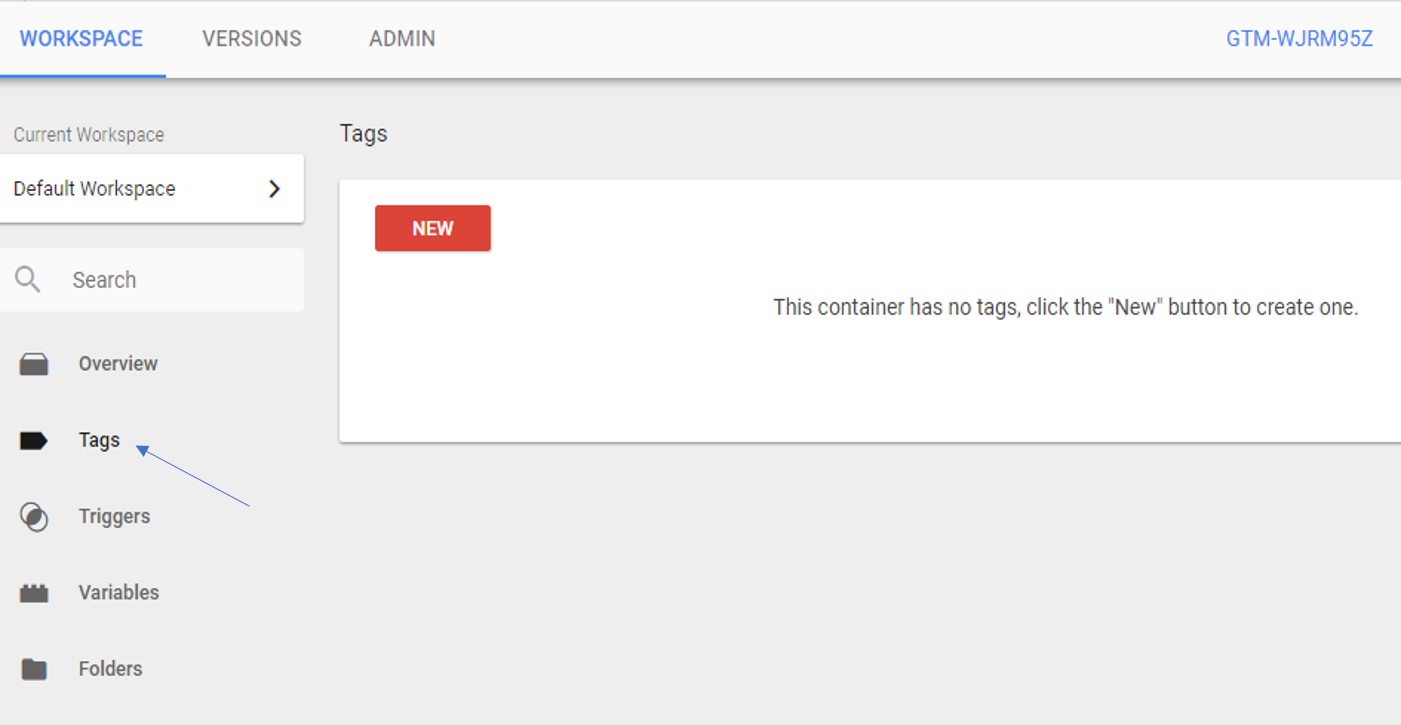
Task: Click the "Current Workspace" label
Action: 89,135
